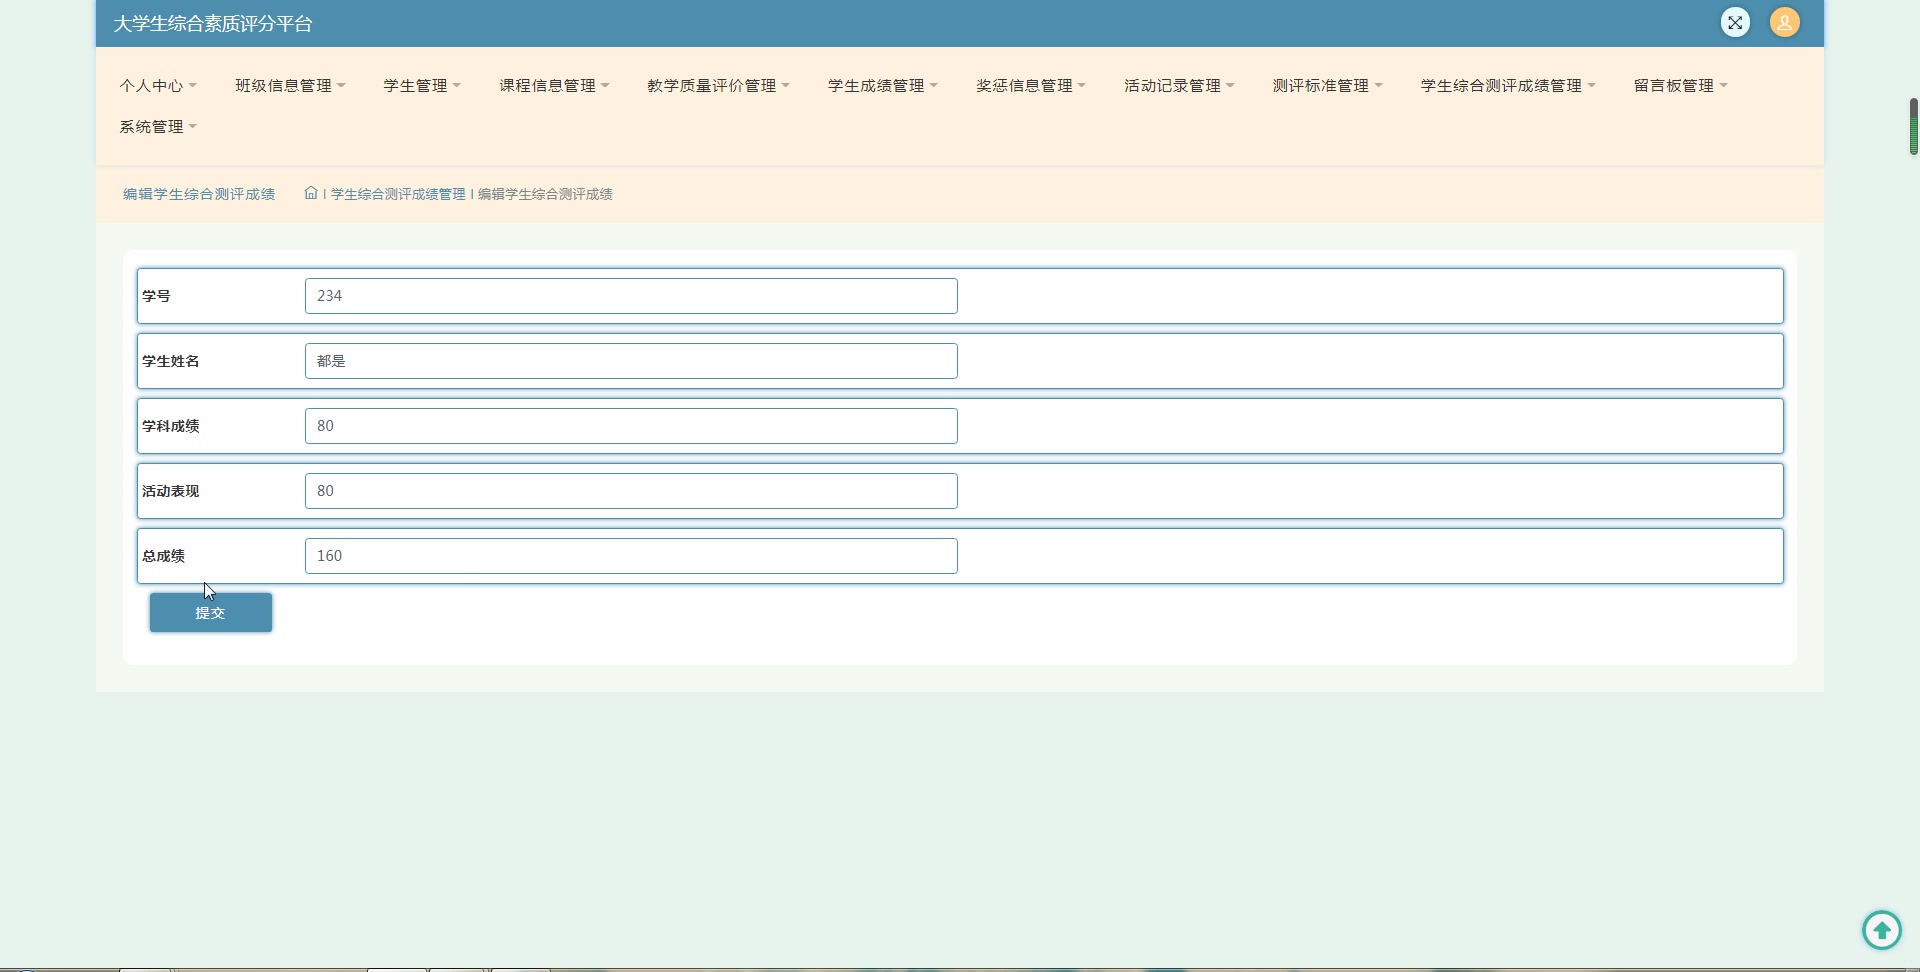Viewport: 1920px width, 972px height.
Task: Expand the 教学质量评价管理 dropdown menu
Action: [x=718, y=86]
